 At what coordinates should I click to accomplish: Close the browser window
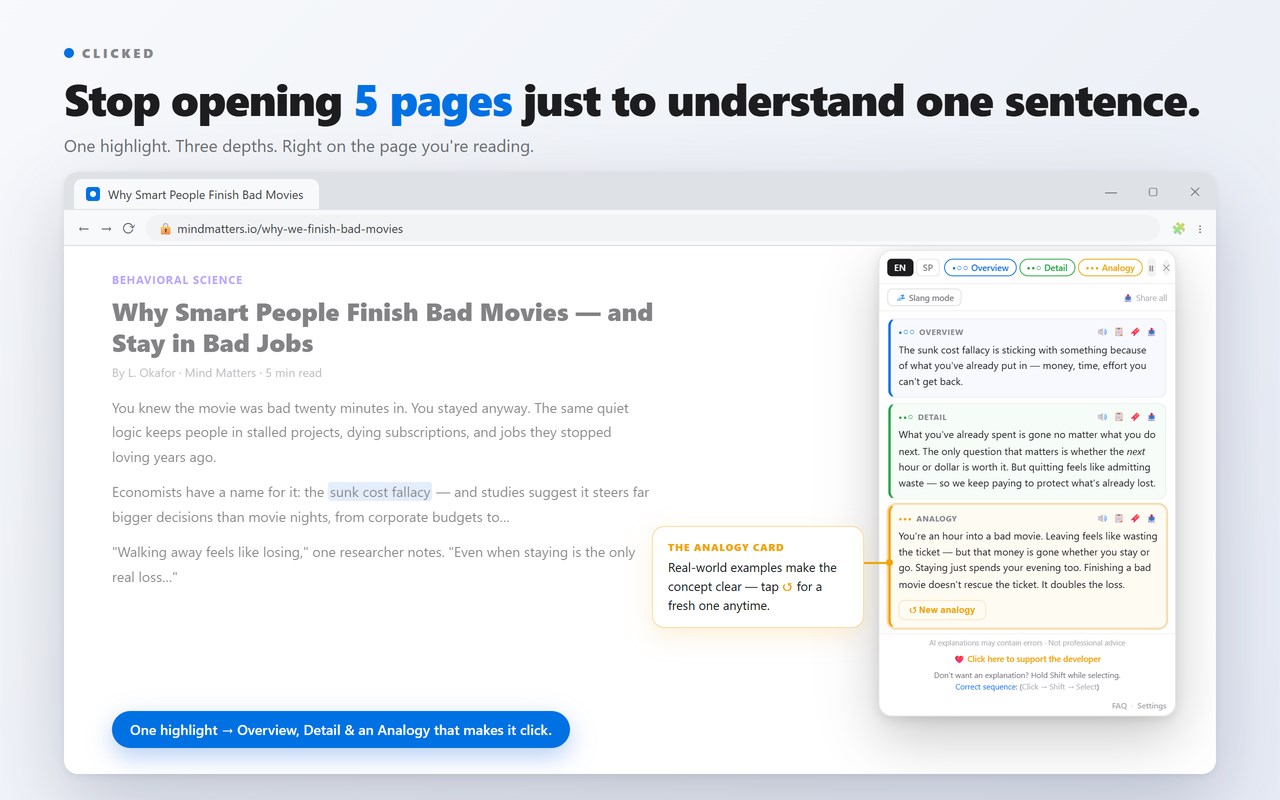(x=1194, y=192)
